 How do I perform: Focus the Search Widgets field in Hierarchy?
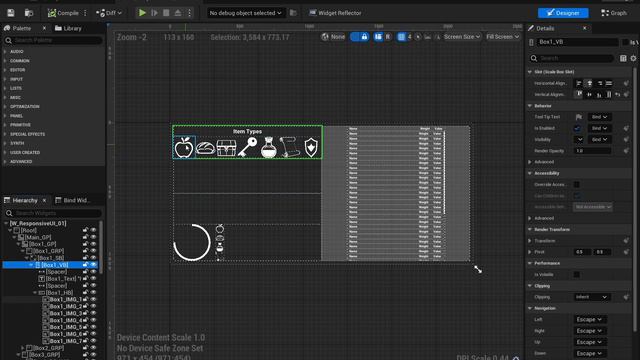click(53, 213)
